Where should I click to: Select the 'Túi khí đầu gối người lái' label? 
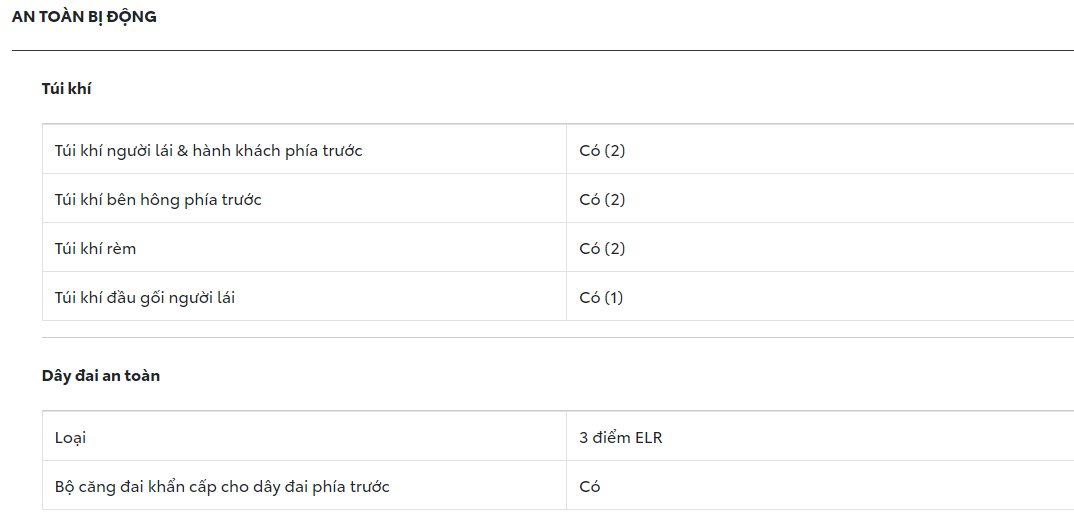145,298
